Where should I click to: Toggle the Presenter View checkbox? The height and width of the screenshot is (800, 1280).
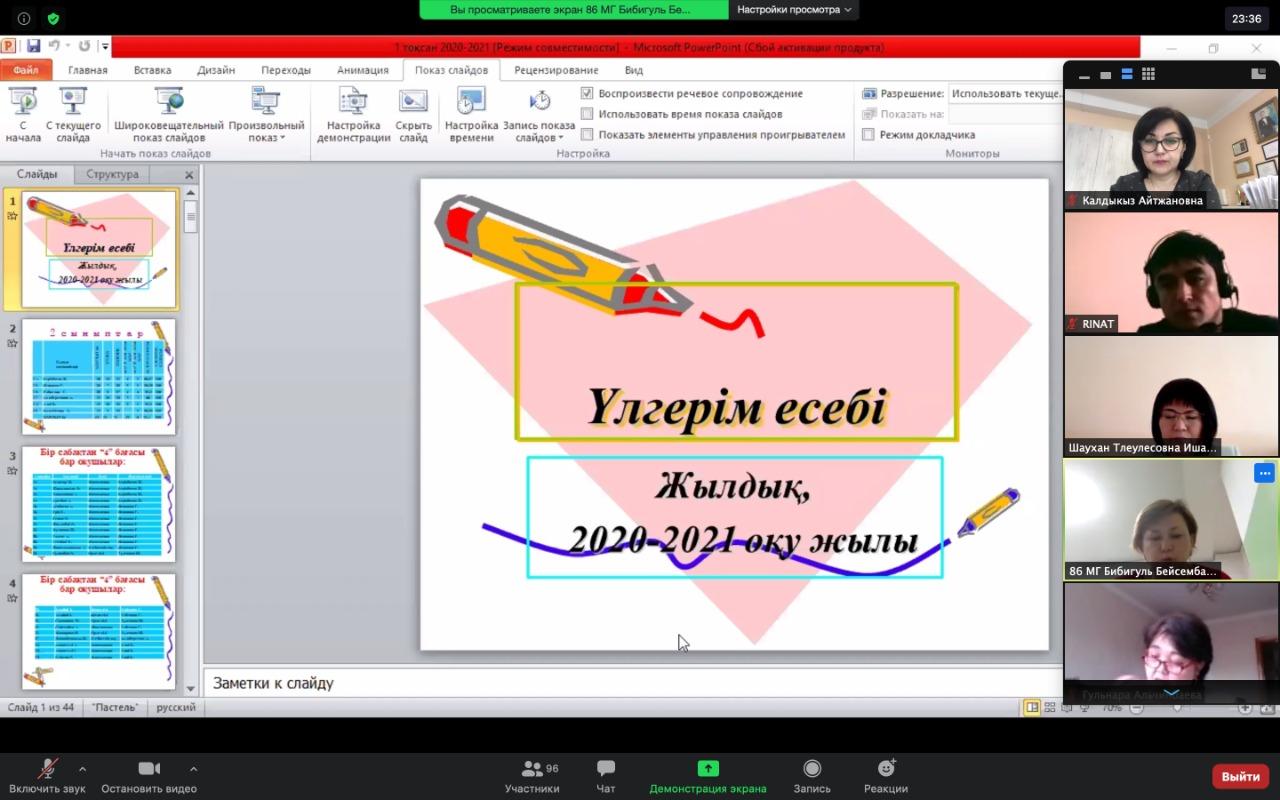(868, 135)
